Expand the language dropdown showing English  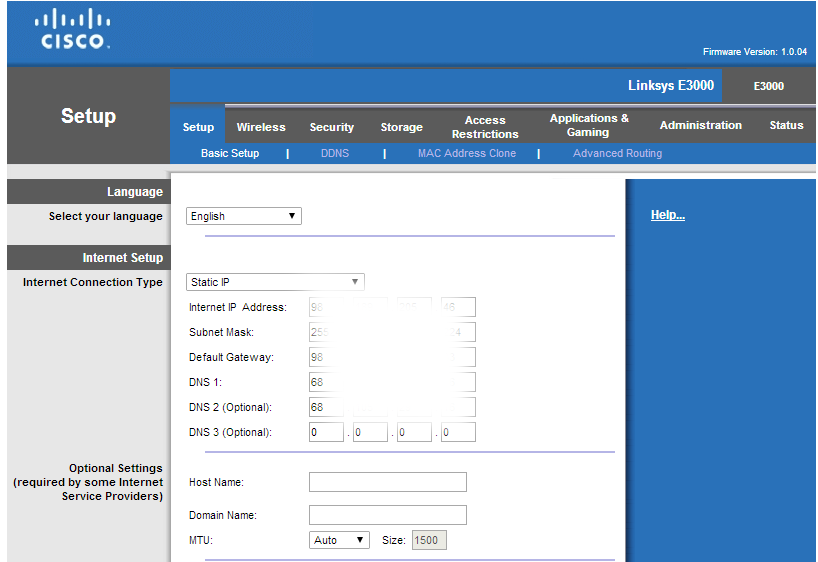[244, 216]
